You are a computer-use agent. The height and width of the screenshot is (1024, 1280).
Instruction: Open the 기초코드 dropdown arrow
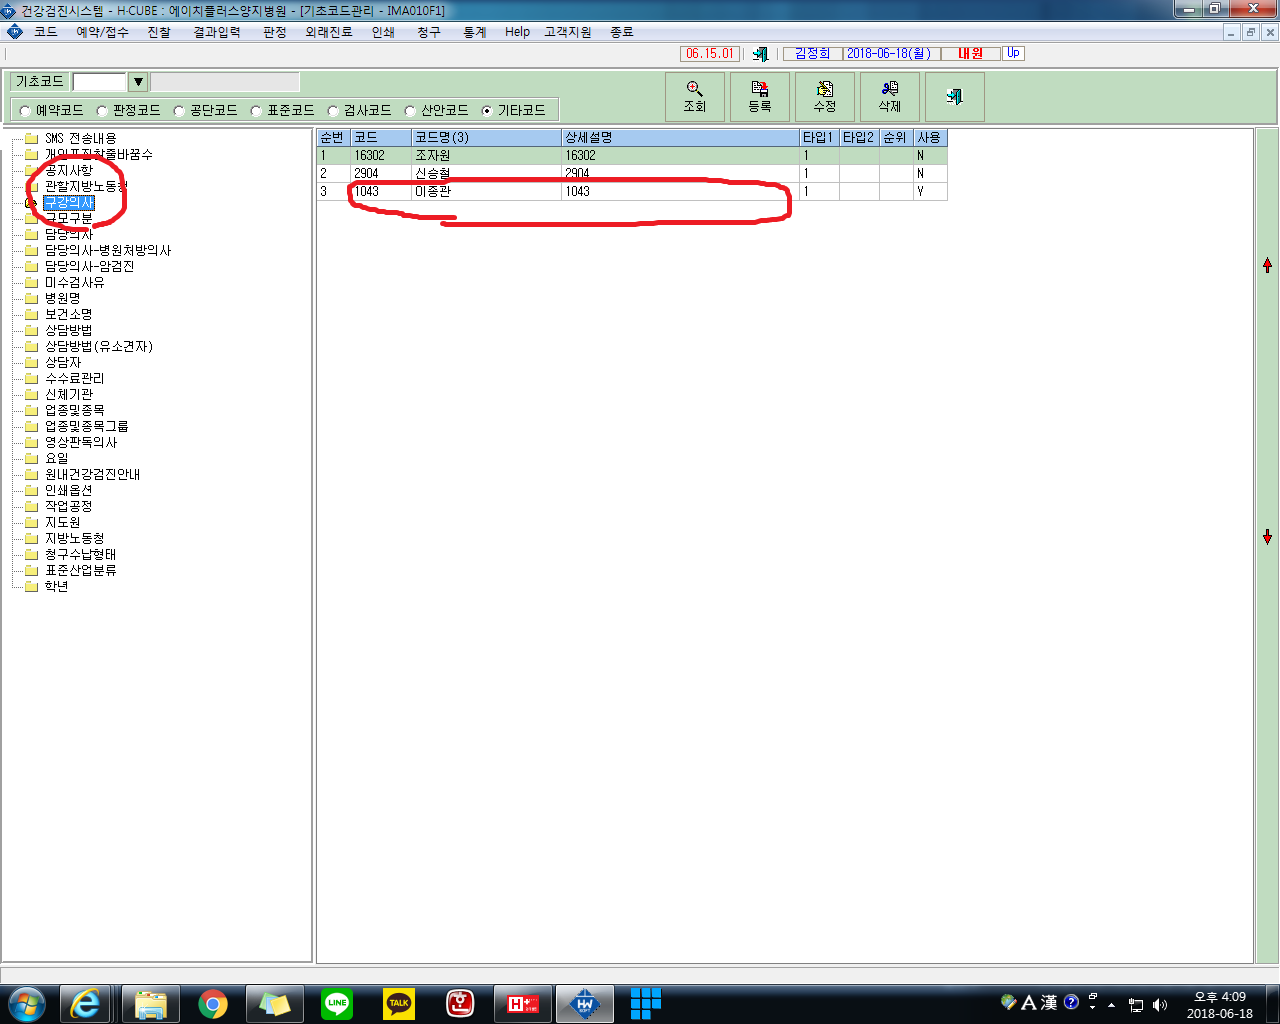click(x=138, y=82)
